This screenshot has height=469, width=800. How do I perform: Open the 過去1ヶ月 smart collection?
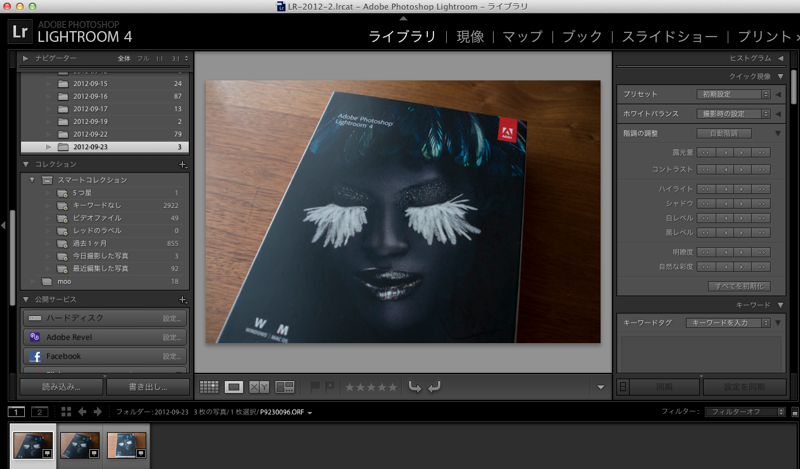point(105,243)
